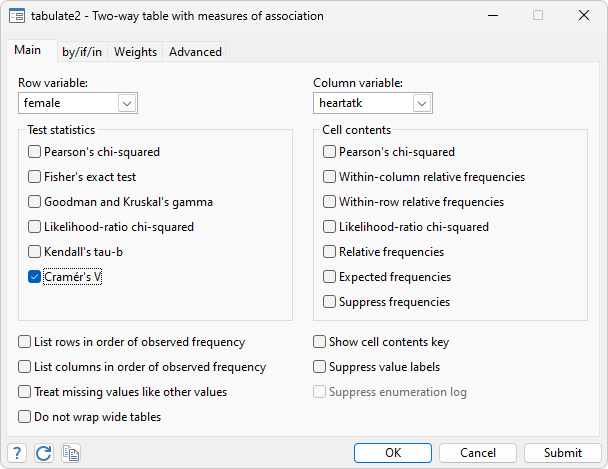Enable Kendall's tau-b statistic
Viewport: 608px width, 469px height.
pyautogui.click(x=35, y=252)
